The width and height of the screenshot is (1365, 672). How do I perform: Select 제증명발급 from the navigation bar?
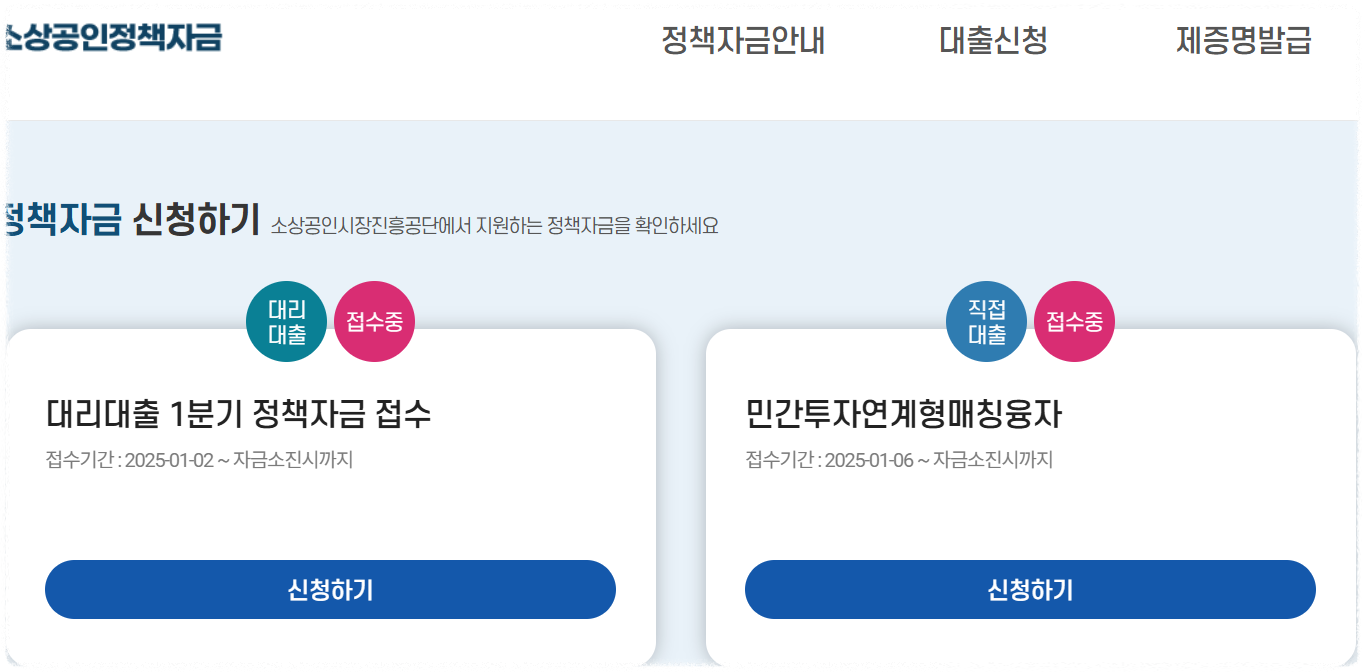[1244, 42]
